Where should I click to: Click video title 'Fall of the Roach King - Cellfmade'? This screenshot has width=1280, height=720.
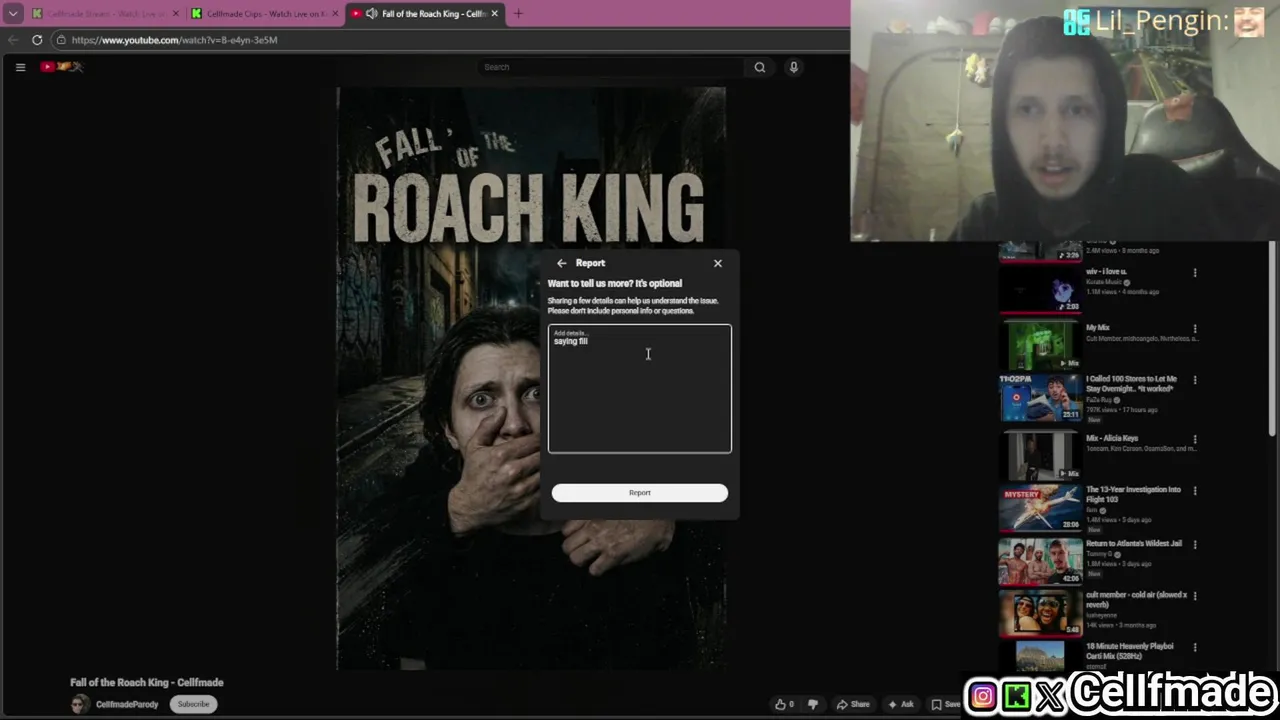pyautogui.click(x=147, y=682)
